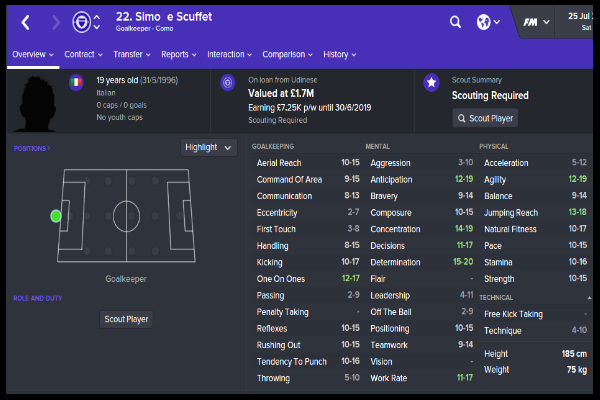Screen dimensions: 600x400
Task: Open the Transfer tab menu
Action: 132,54
